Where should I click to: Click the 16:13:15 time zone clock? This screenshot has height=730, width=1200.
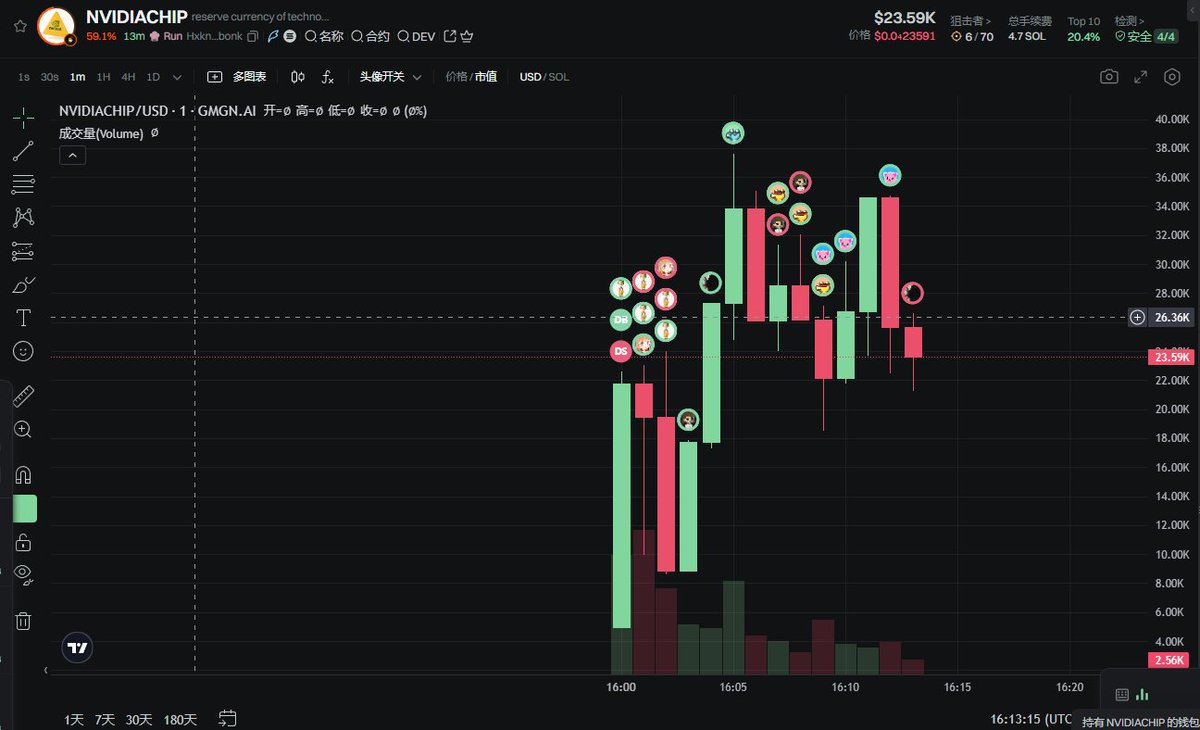(x=1031, y=719)
